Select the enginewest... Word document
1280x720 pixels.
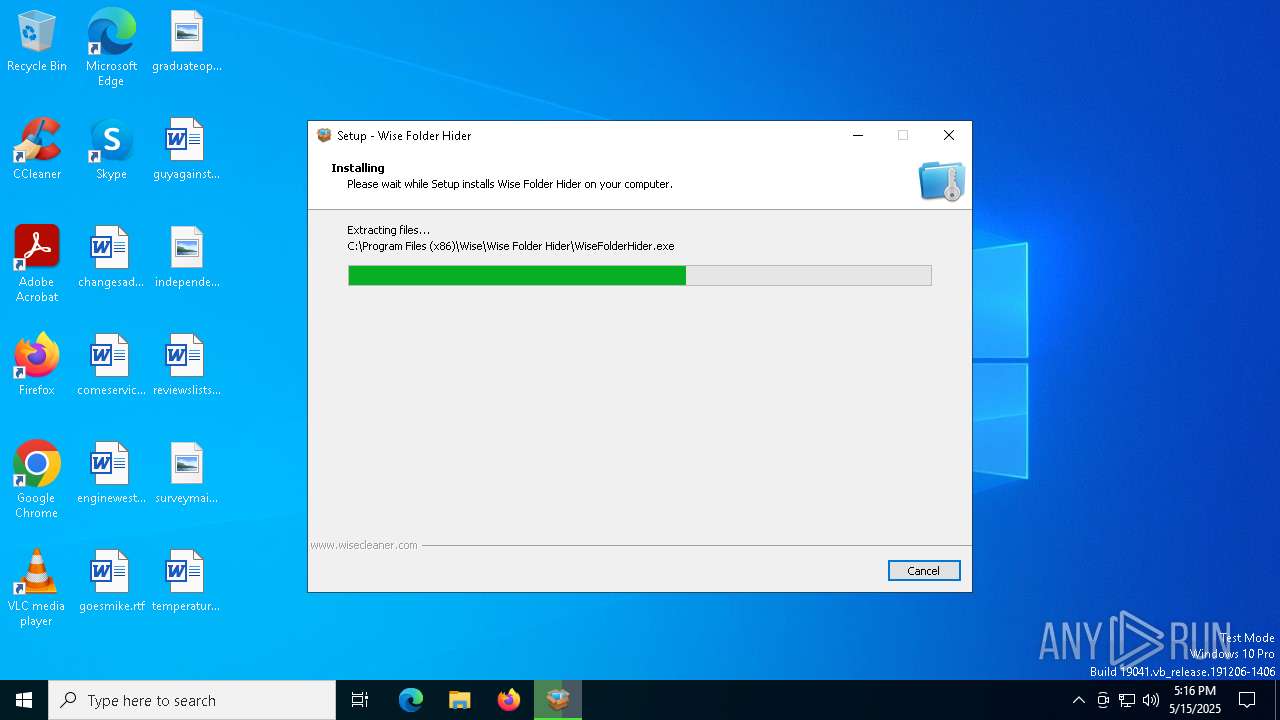coord(111,474)
